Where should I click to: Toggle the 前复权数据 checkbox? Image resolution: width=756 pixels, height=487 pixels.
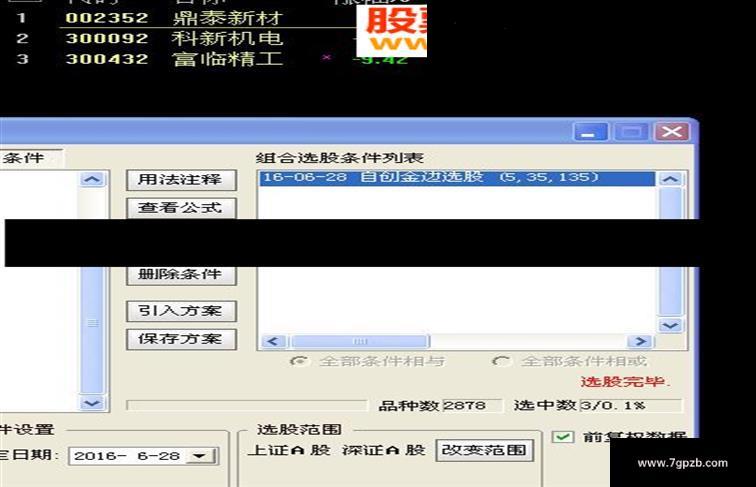click(x=563, y=437)
